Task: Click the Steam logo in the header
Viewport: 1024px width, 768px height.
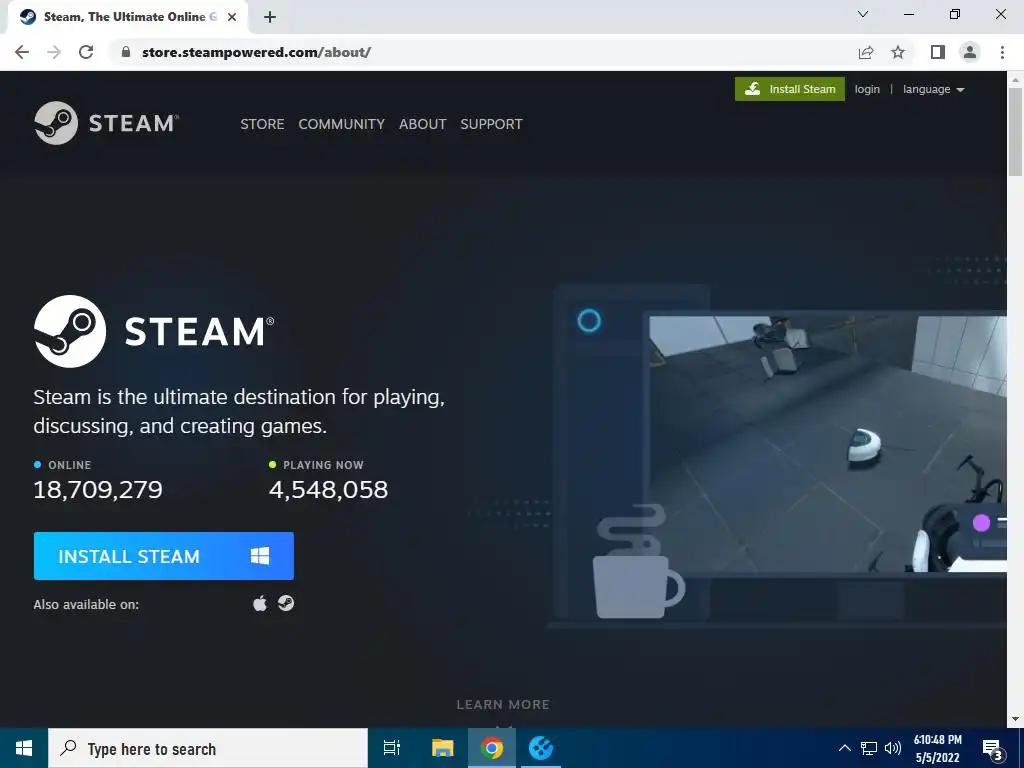Action: coord(106,123)
